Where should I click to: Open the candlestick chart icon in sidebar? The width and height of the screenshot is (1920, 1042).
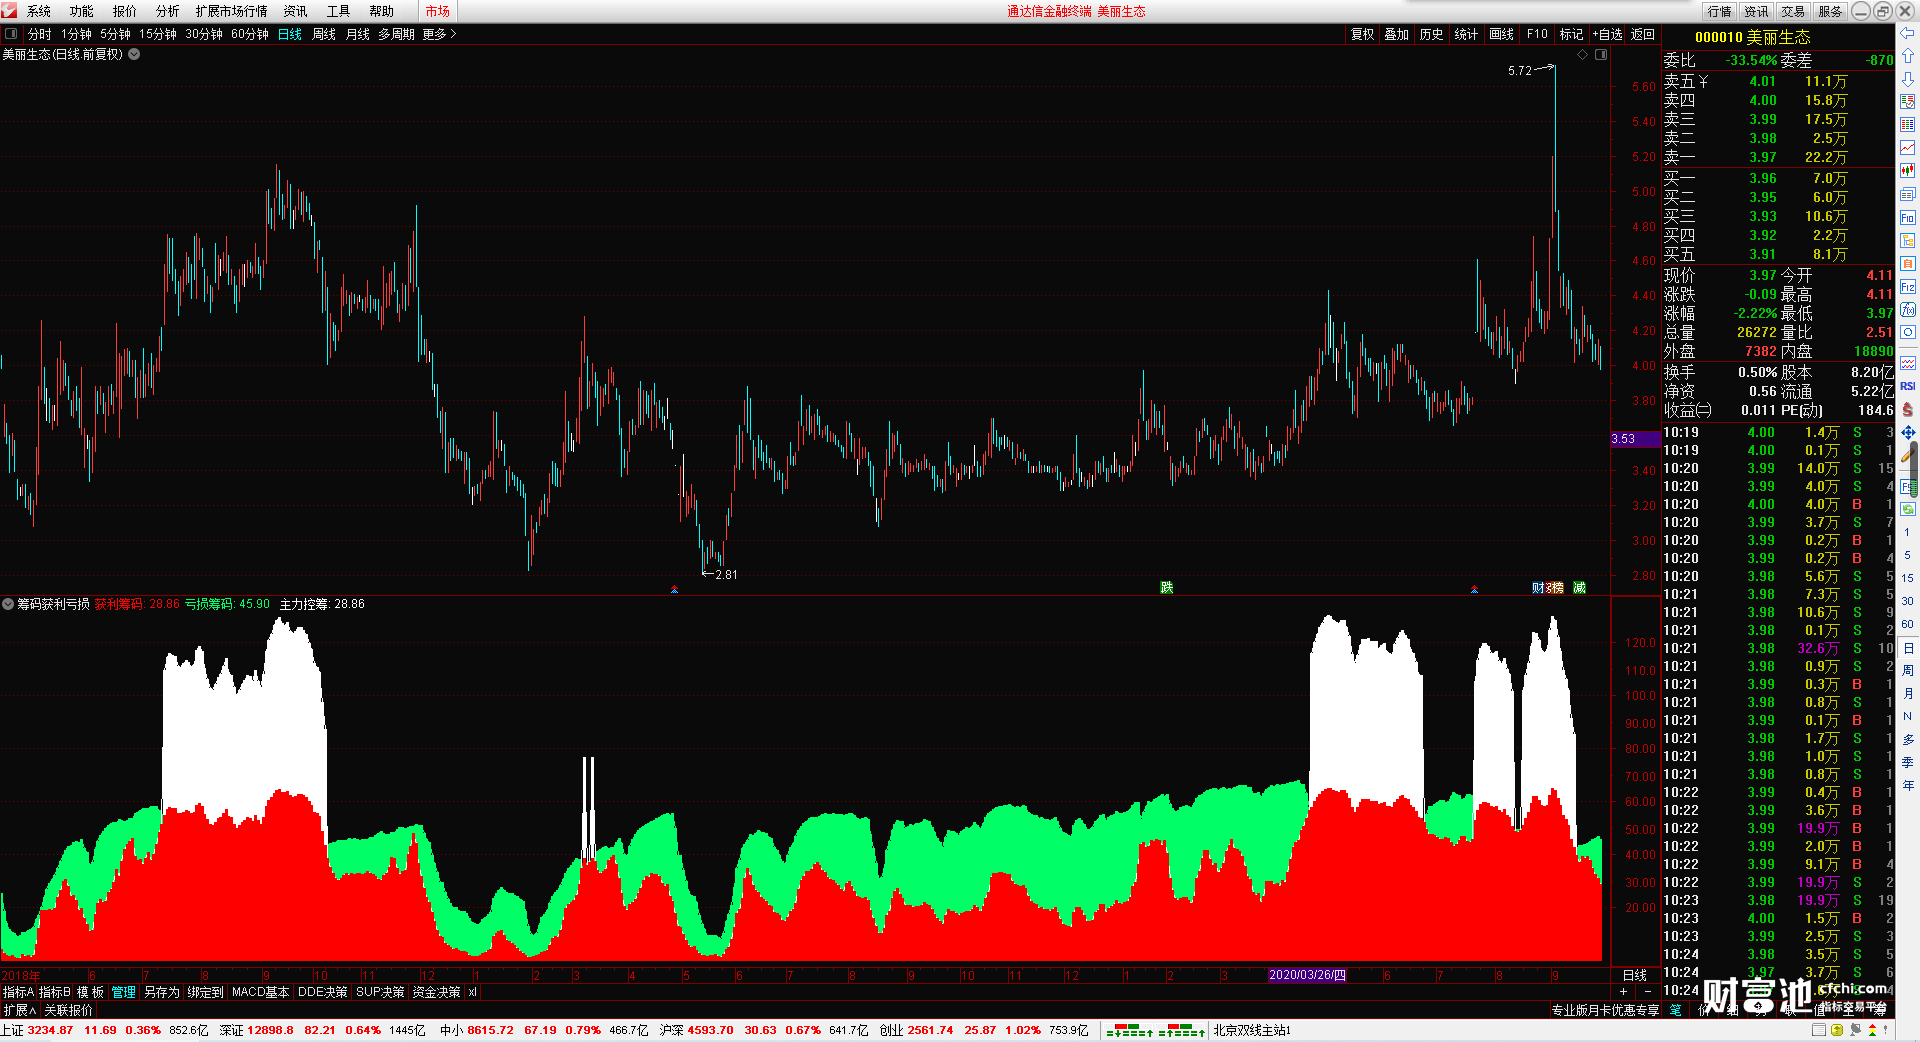[x=1907, y=171]
